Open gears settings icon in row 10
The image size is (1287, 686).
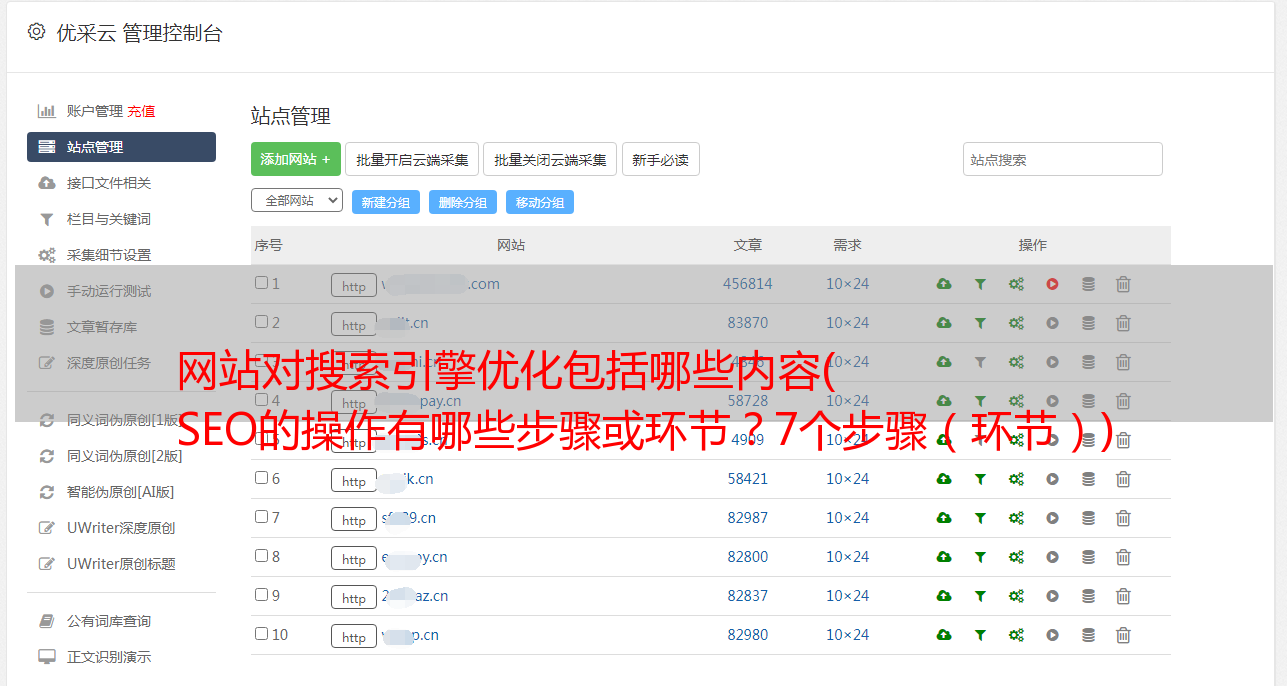pos(1016,635)
